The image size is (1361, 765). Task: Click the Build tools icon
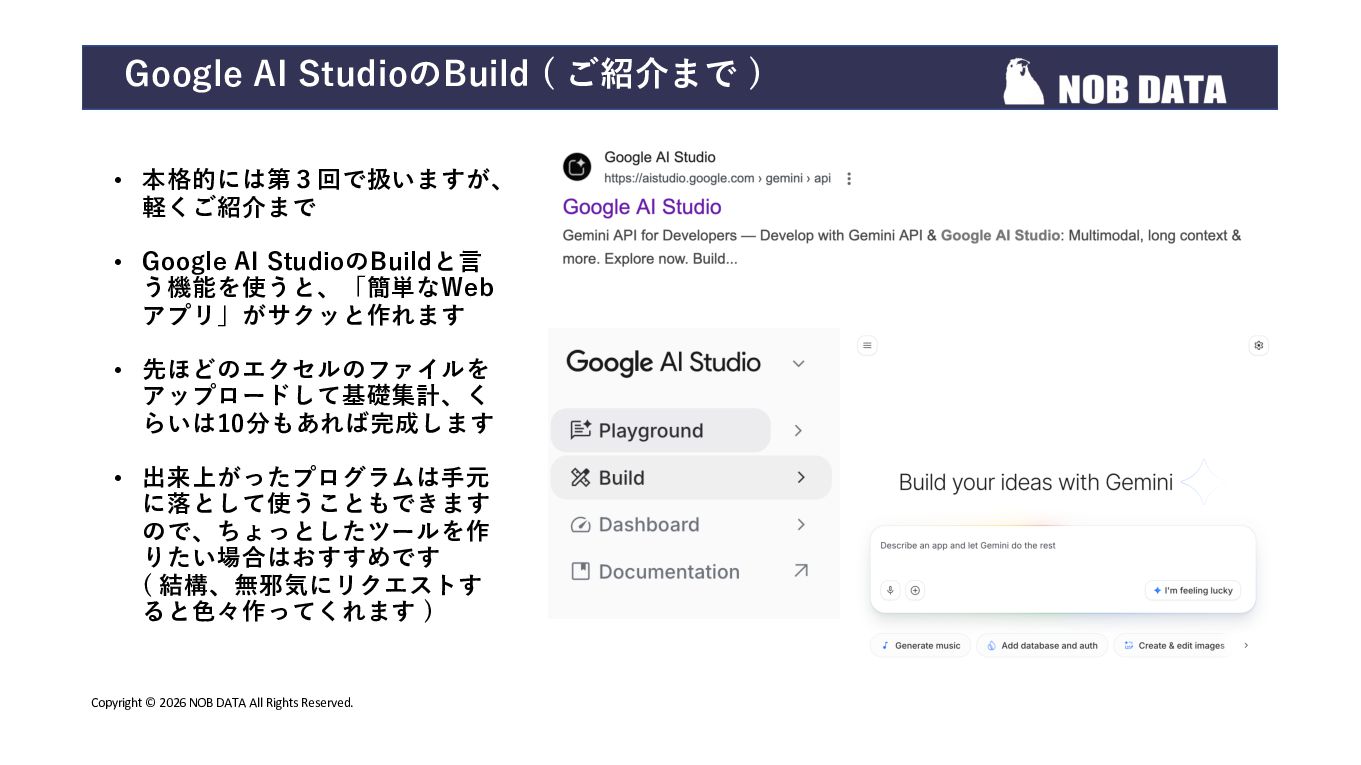[580, 477]
